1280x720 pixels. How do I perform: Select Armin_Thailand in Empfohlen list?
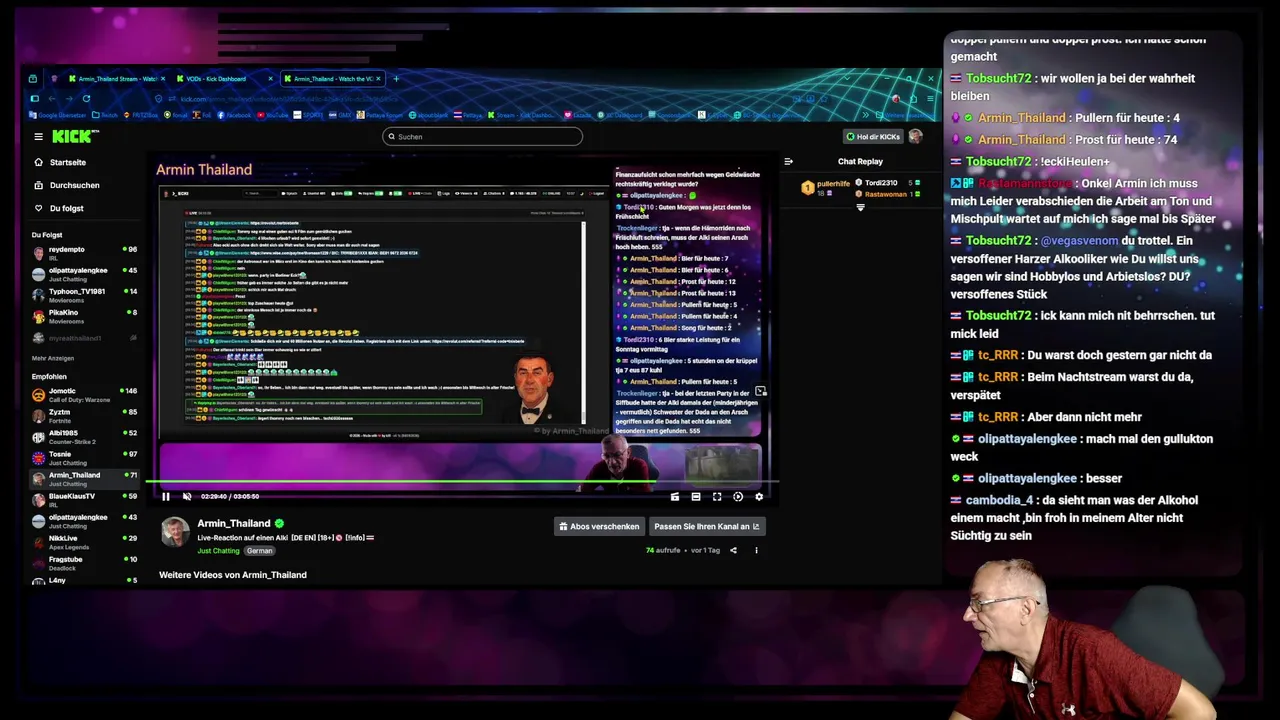click(x=84, y=479)
